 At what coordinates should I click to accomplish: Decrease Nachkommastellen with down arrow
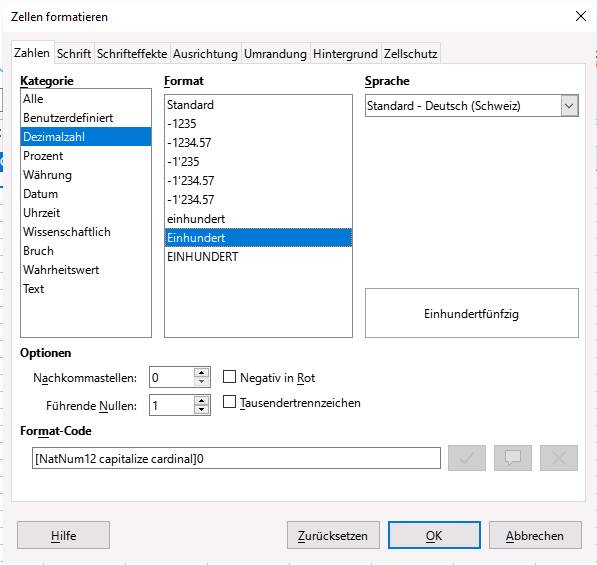(x=201, y=382)
